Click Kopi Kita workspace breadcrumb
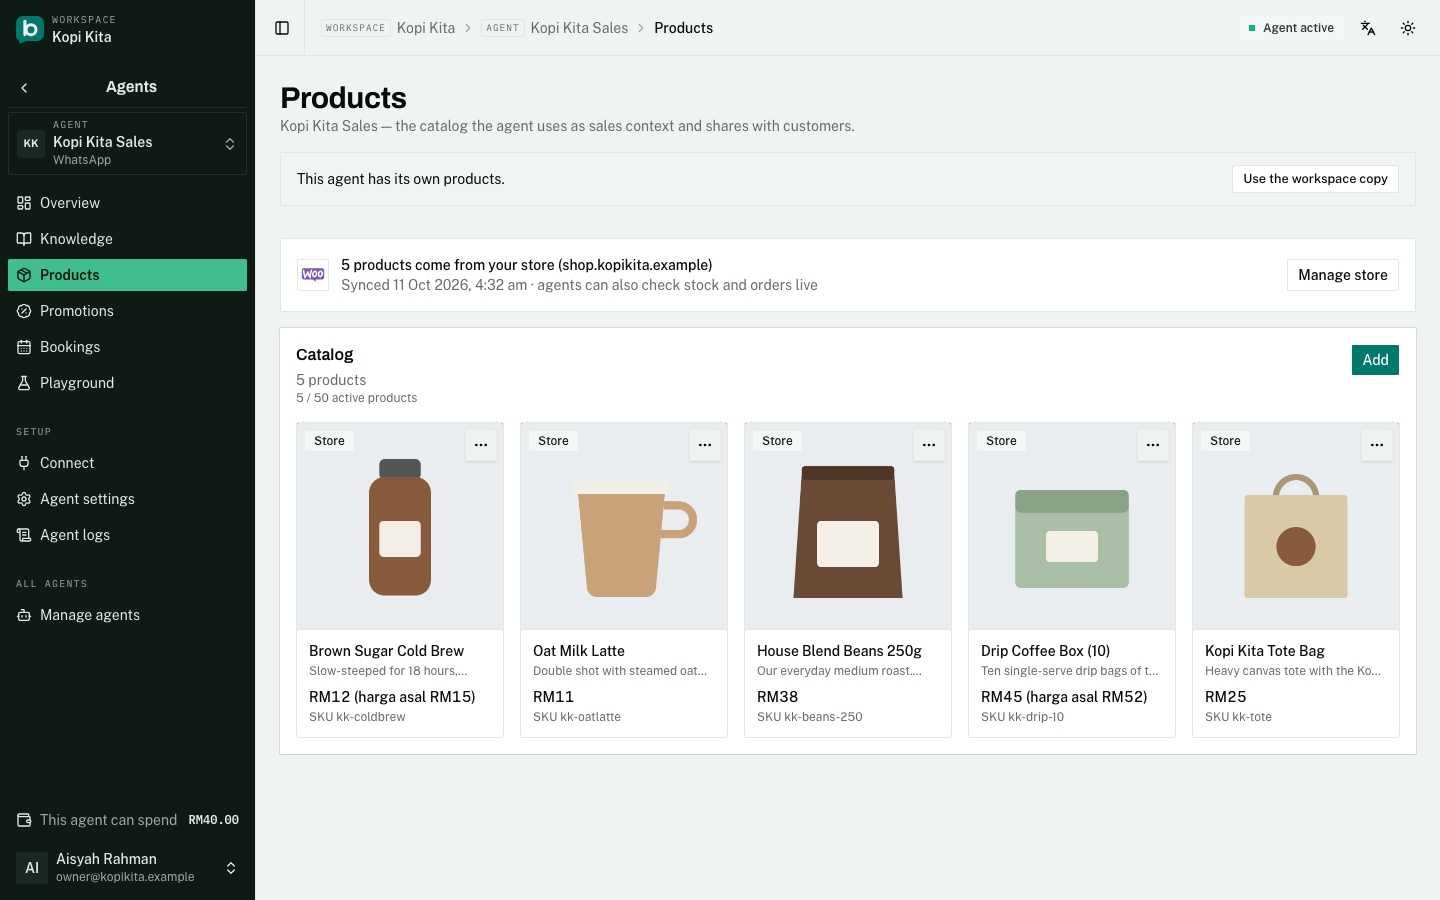The image size is (1440, 900). click(426, 28)
